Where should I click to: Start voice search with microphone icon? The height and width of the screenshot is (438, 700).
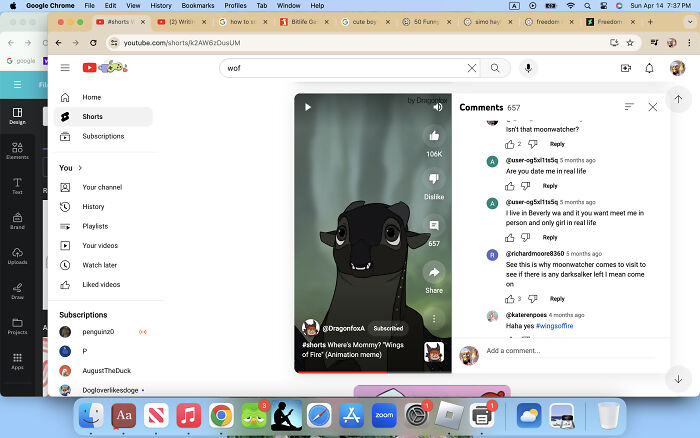tap(527, 68)
